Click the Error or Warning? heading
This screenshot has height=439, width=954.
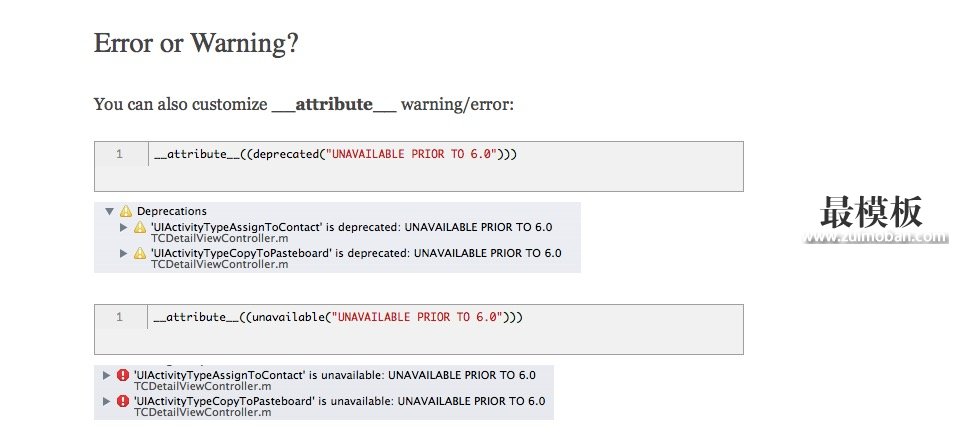pos(196,43)
